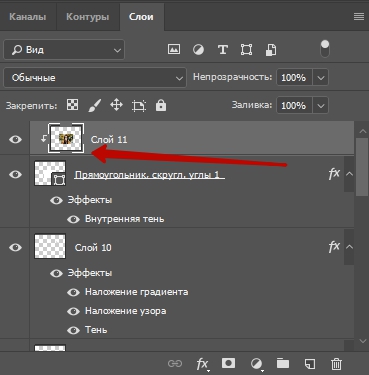Lock image pixels brush icon
Viewport: 369px width, 375px height.
click(x=95, y=106)
